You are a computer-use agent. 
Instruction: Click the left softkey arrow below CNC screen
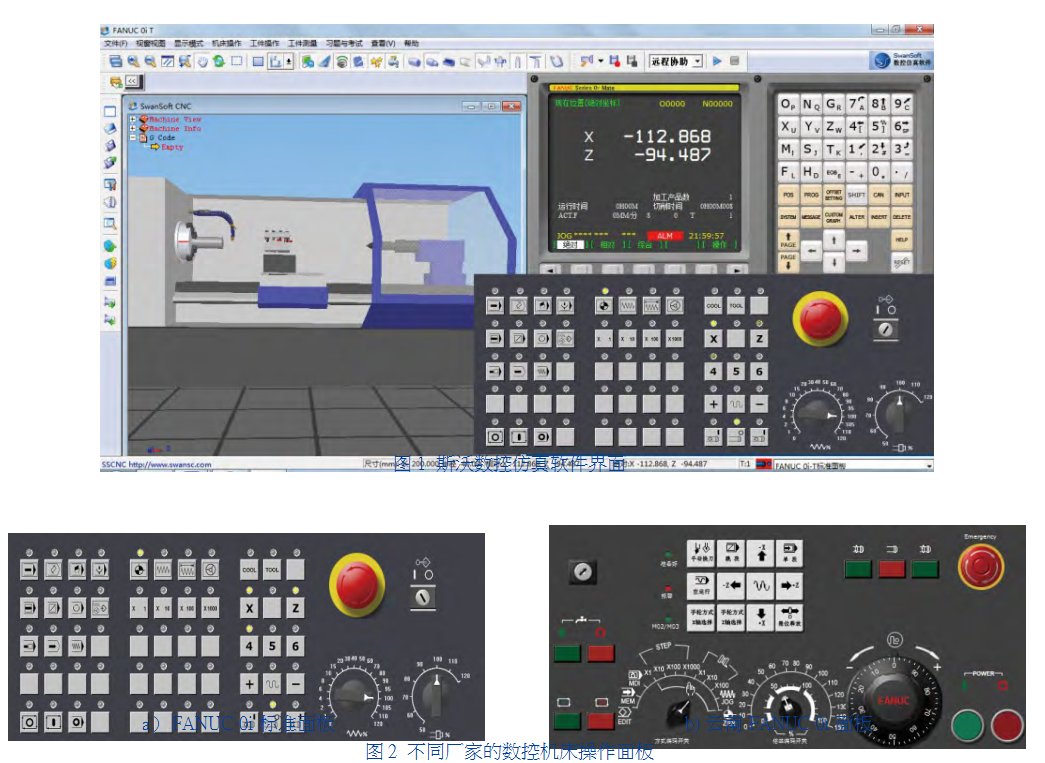pyautogui.click(x=550, y=270)
